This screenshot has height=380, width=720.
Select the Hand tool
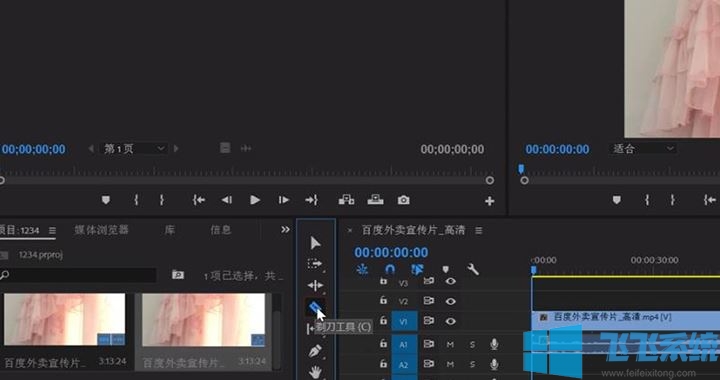315,372
